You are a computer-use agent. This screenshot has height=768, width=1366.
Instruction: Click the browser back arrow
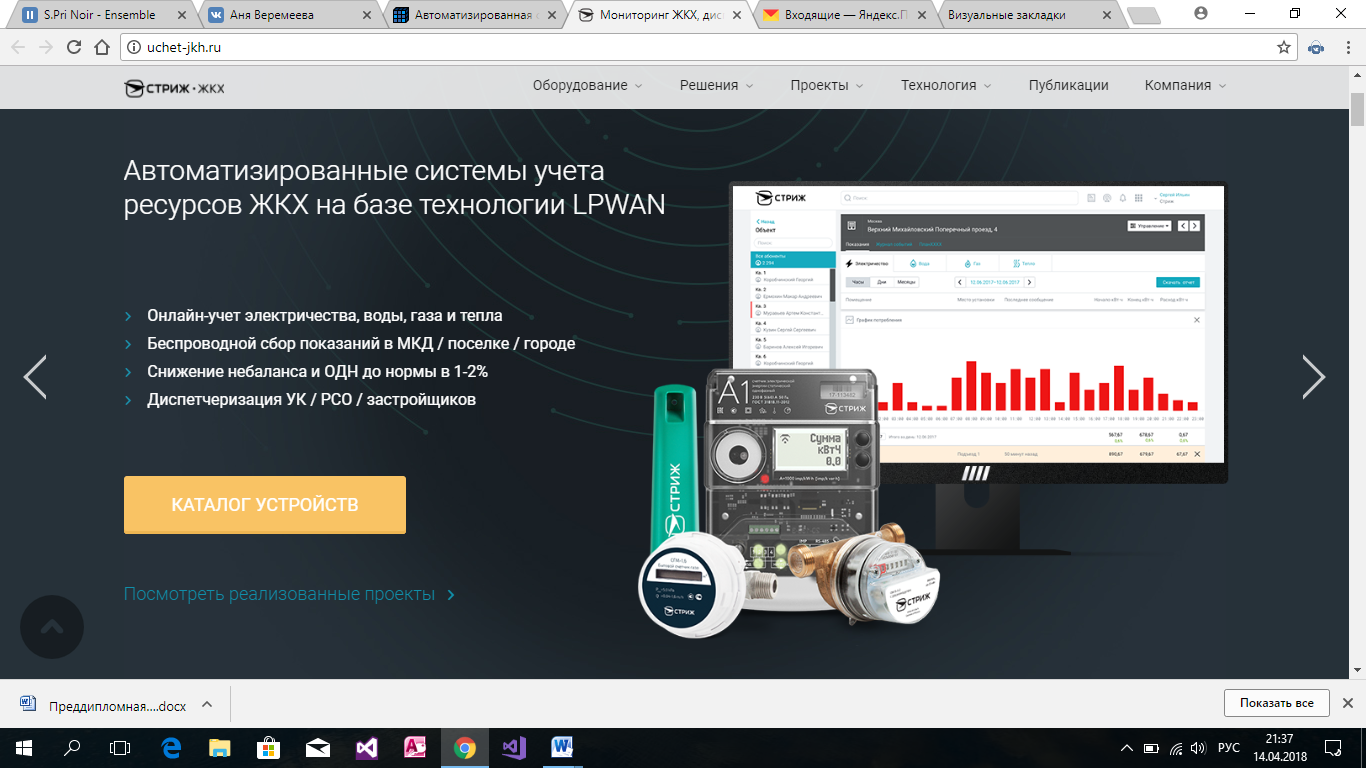click(x=18, y=47)
